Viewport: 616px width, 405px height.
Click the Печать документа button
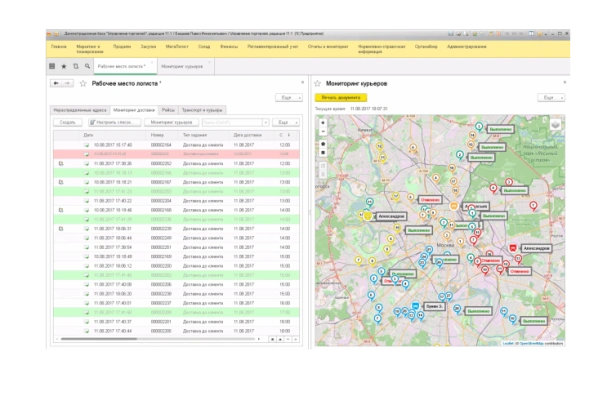[341, 98]
